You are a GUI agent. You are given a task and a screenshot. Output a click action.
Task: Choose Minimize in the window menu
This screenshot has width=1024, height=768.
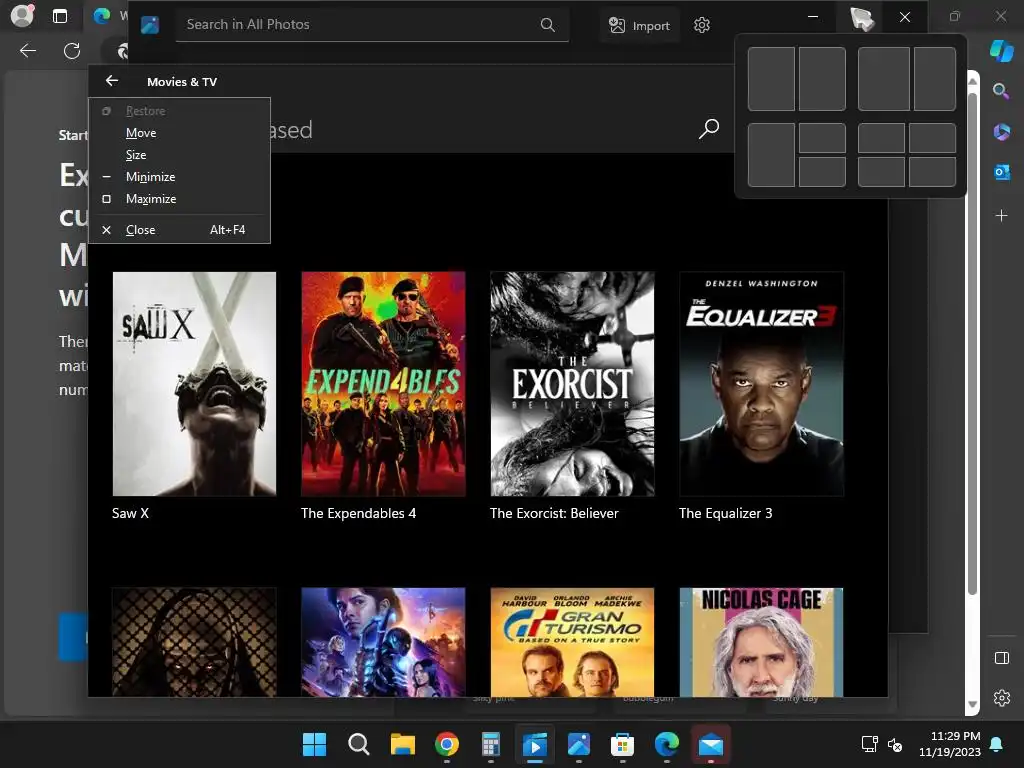pyautogui.click(x=180, y=177)
